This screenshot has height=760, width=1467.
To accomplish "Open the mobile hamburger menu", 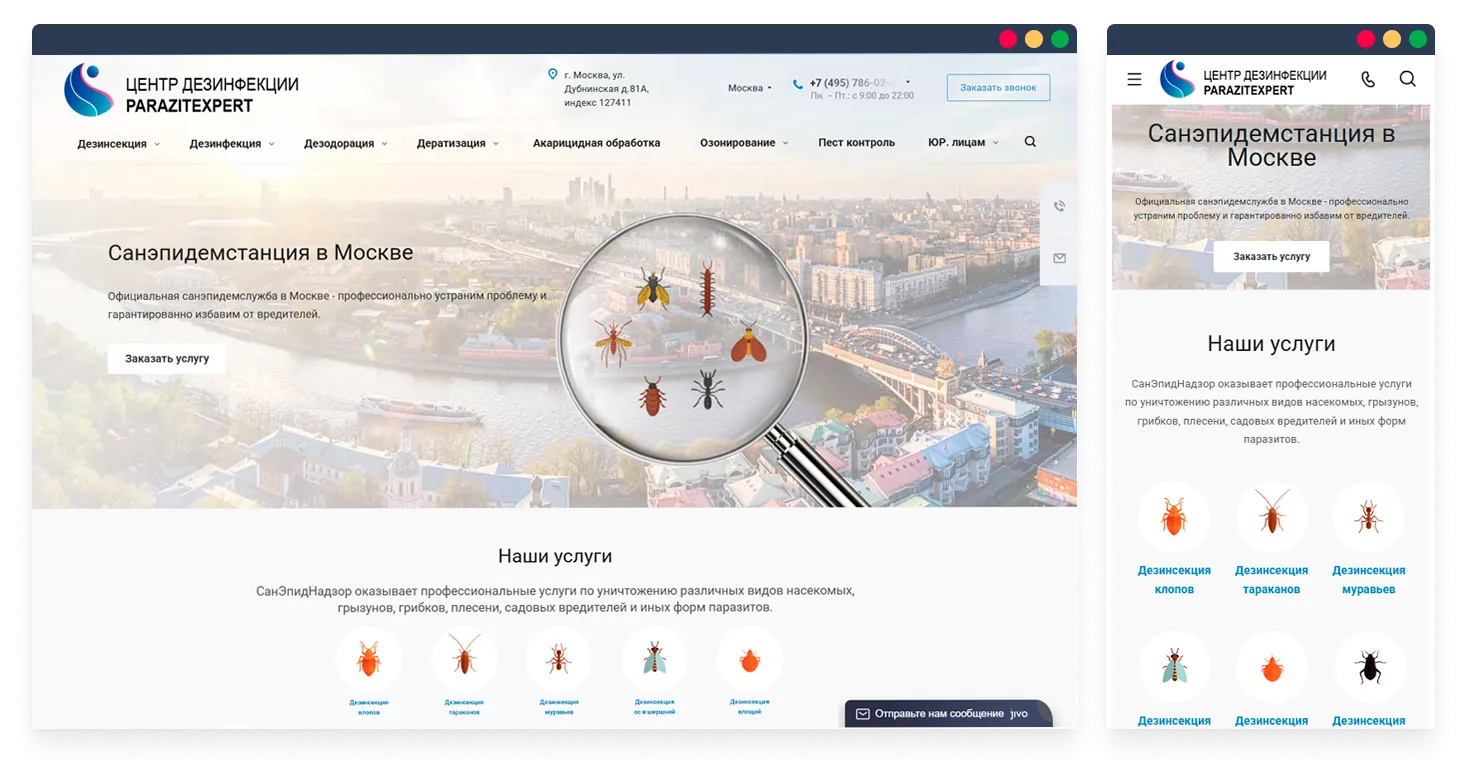I will point(1134,79).
